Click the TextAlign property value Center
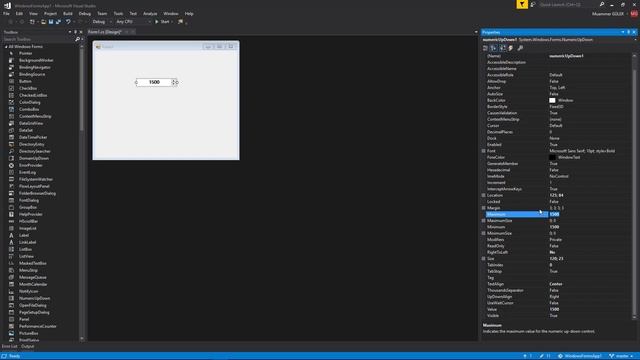This screenshot has width=640, height=360. [x=556, y=284]
